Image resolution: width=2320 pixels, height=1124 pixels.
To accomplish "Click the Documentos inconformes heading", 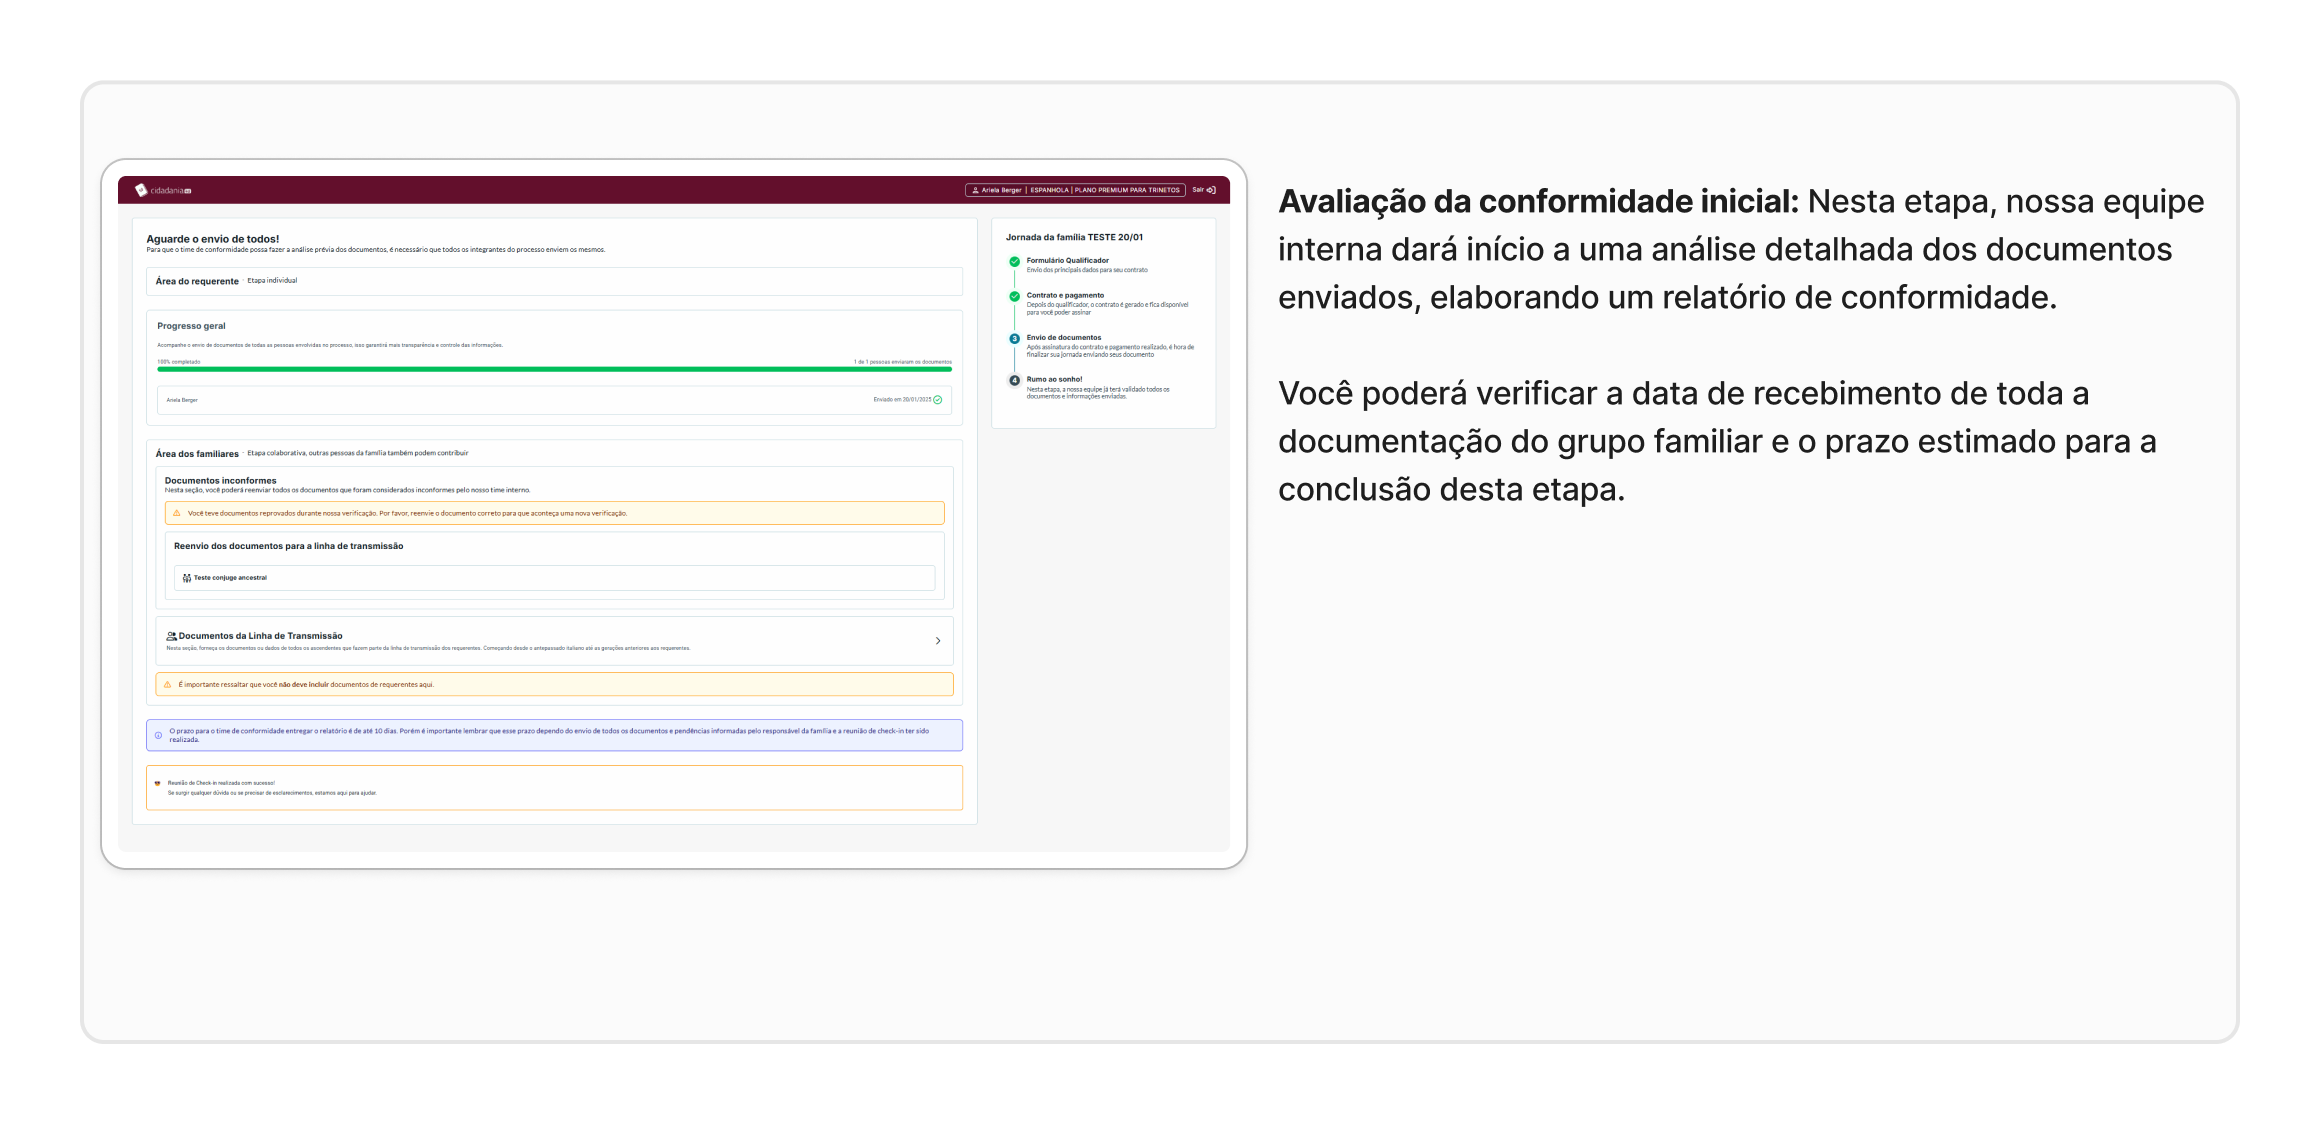I will click(220, 481).
